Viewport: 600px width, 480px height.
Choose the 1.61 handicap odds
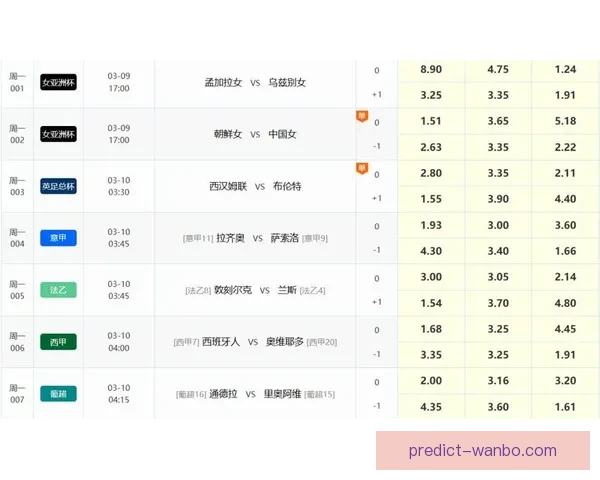click(565, 407)
